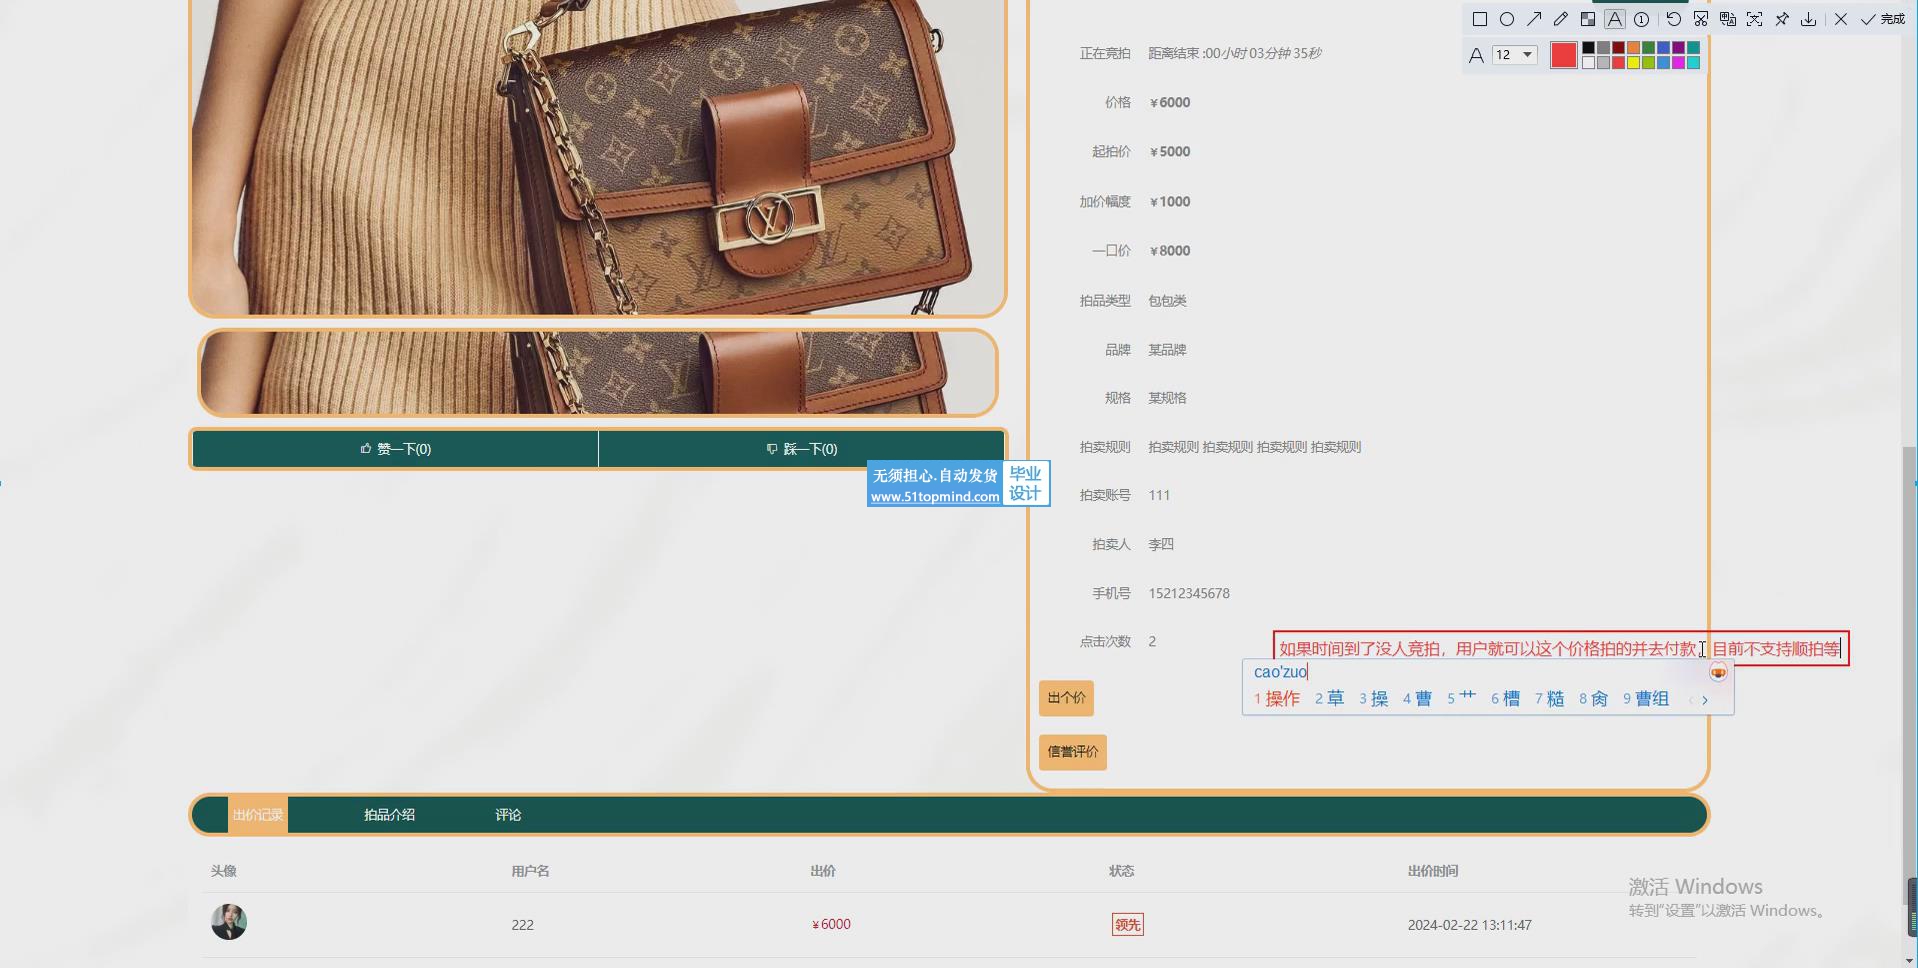
Task: Click the 踩一下(0) dislike button
Action: (x=801, y=449)
